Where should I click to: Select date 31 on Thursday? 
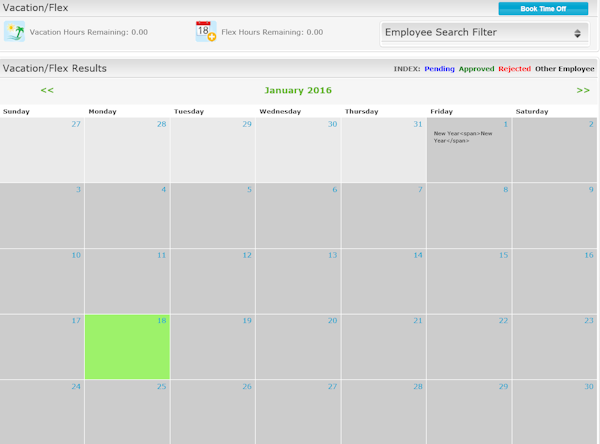point(383,150)
